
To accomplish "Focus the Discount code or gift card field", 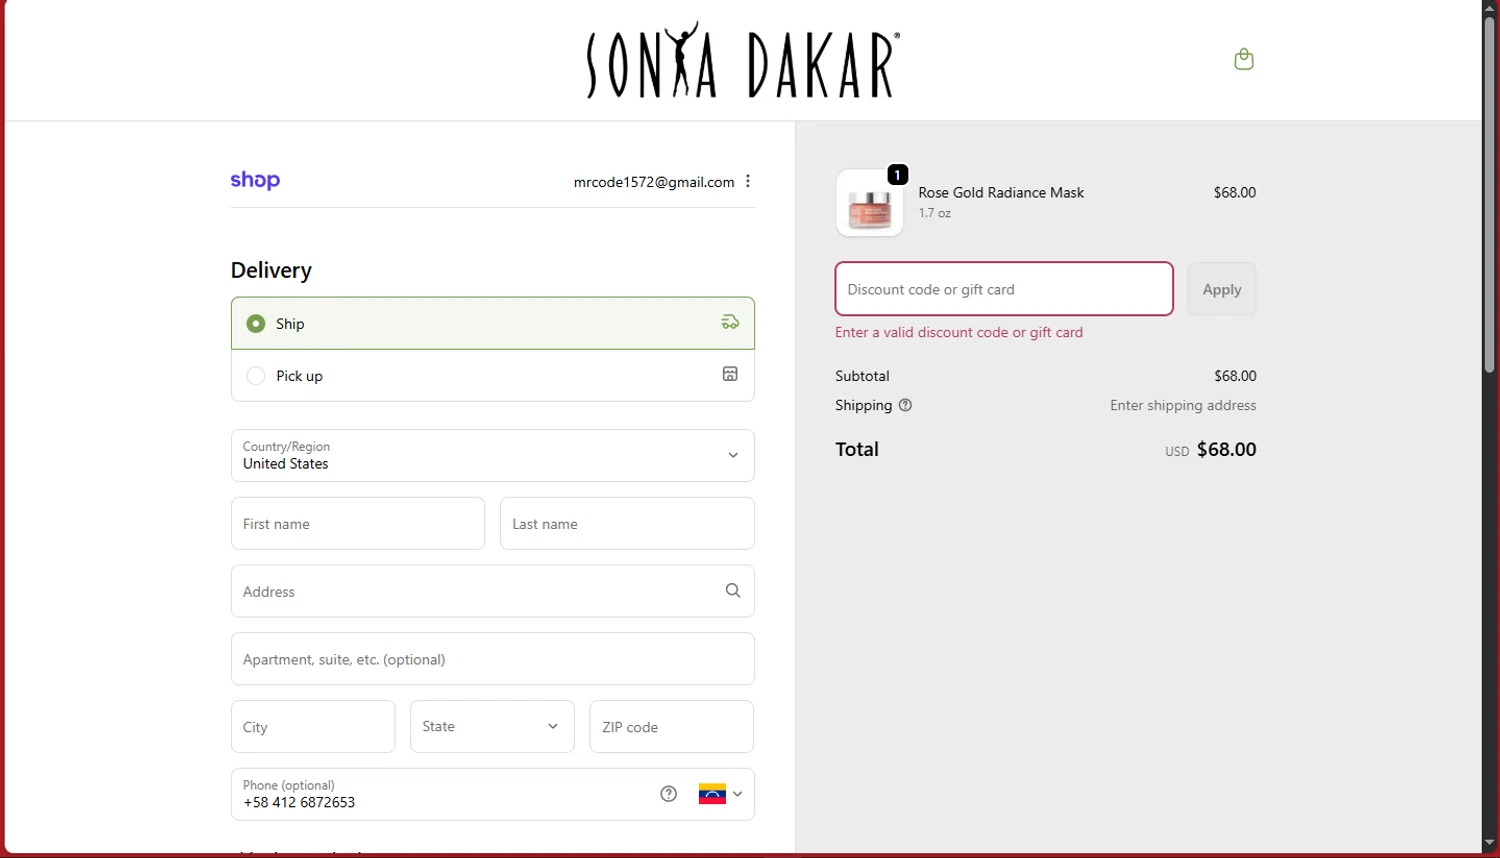I will (1004, 289).
